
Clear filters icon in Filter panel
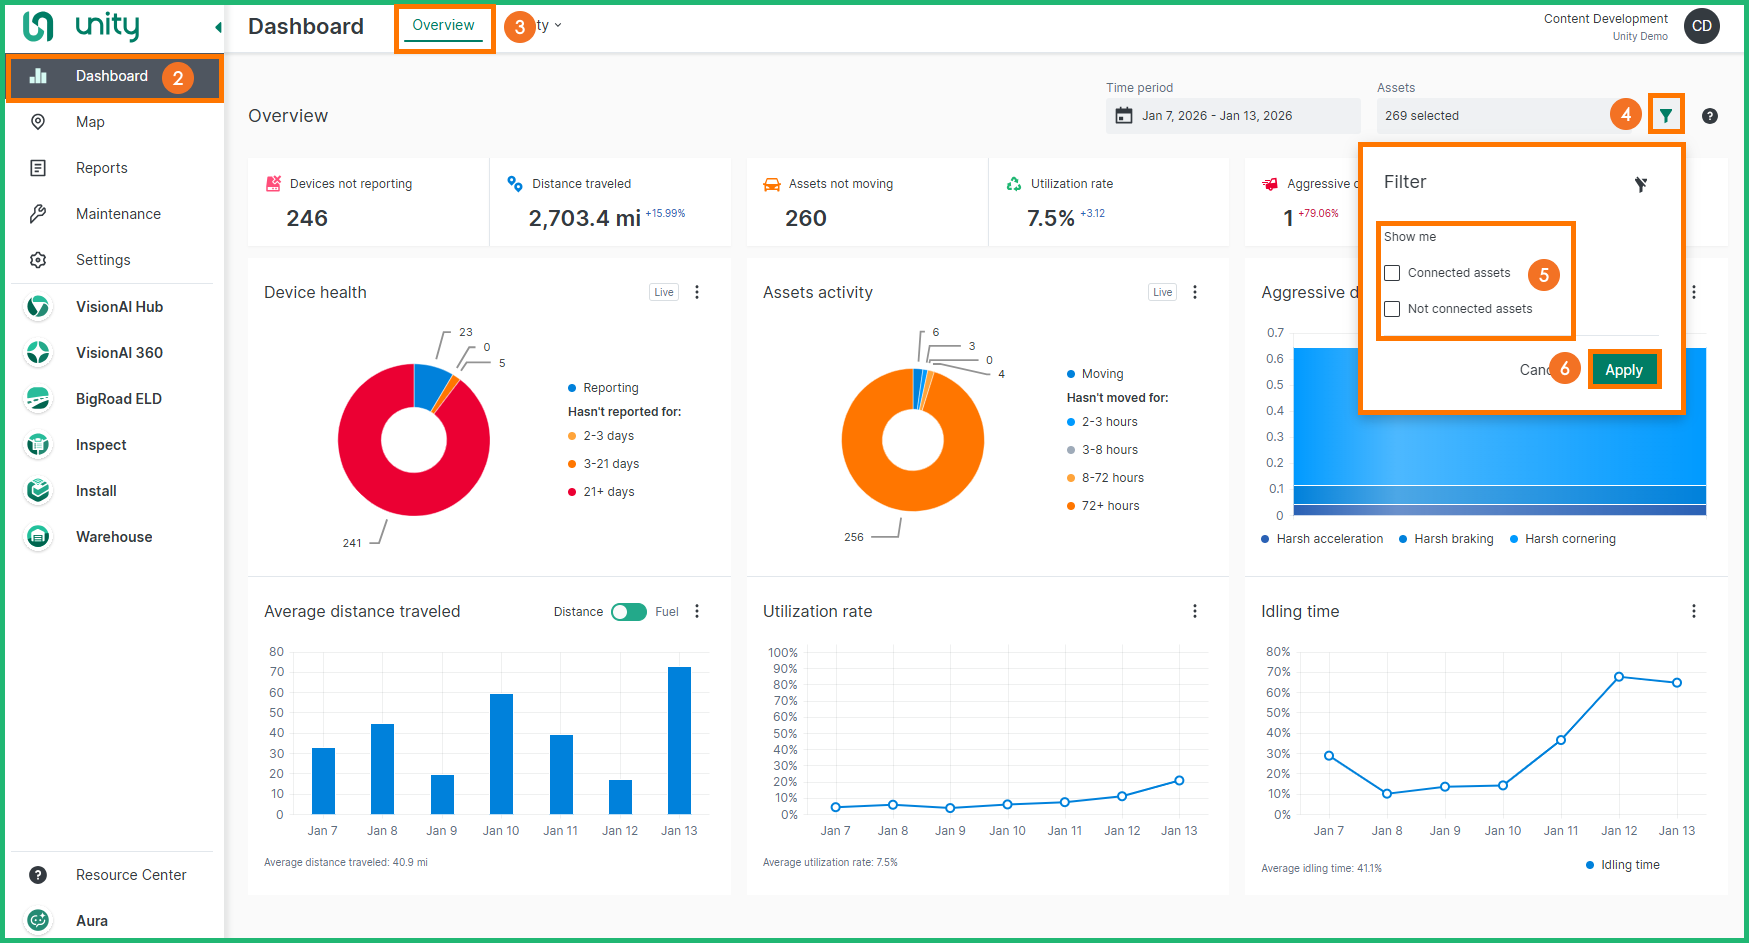point(1640,184)
